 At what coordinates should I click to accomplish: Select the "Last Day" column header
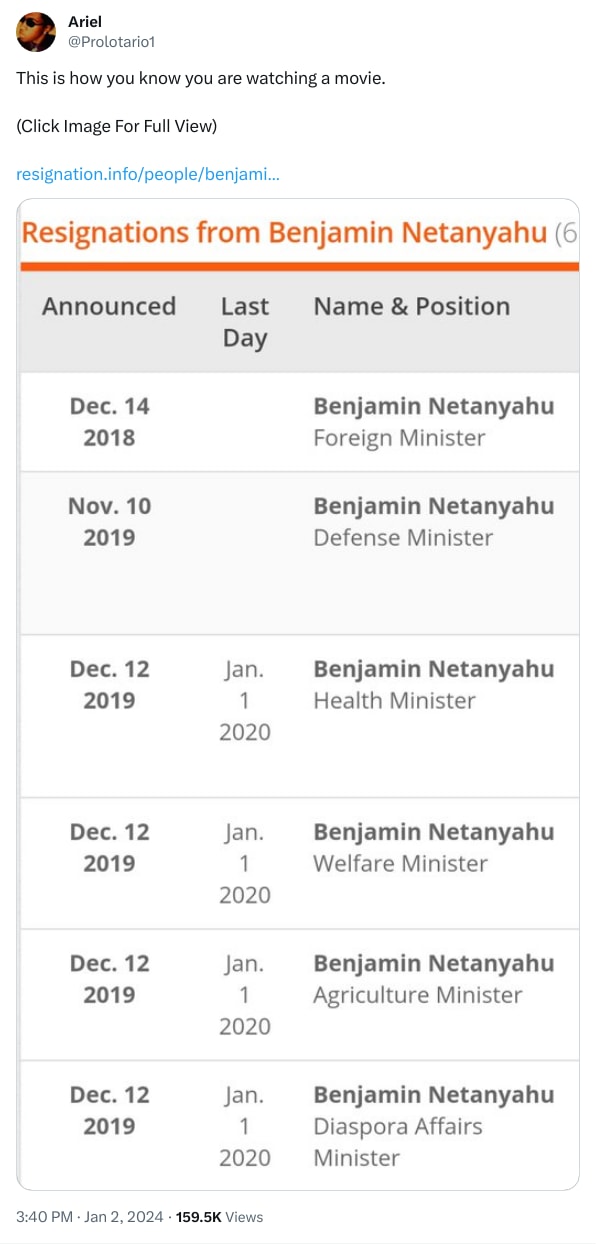245,321
